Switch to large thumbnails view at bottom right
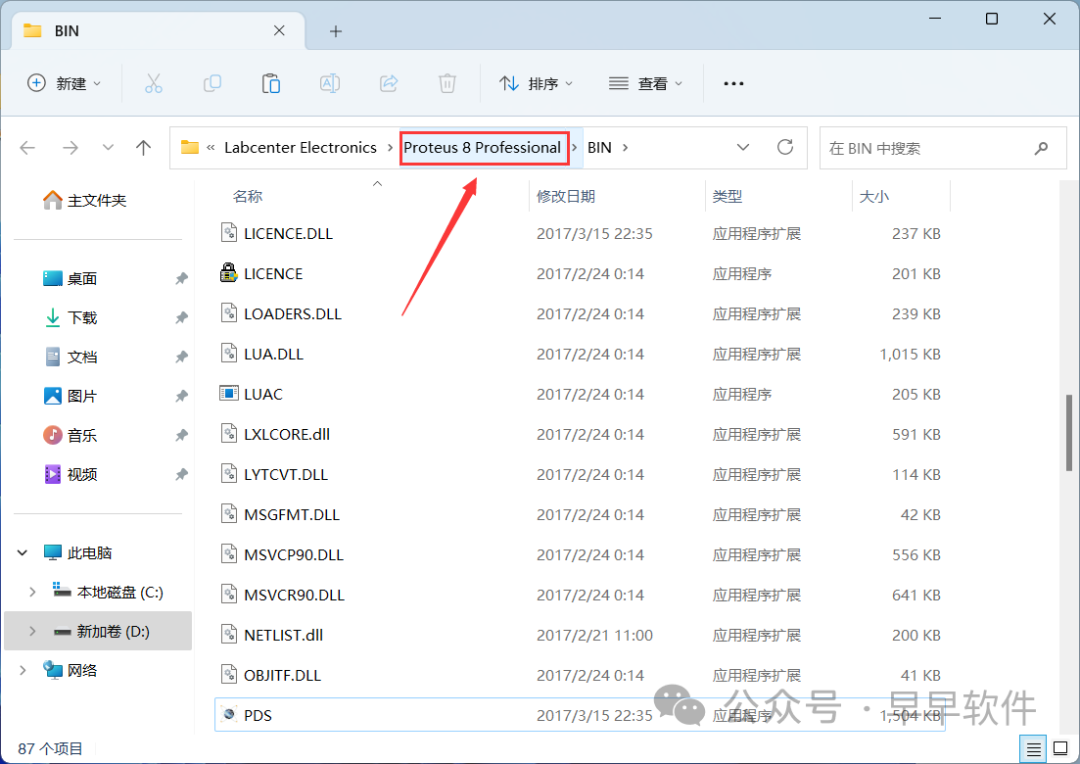1080x764 pixels. point(1060,748)
